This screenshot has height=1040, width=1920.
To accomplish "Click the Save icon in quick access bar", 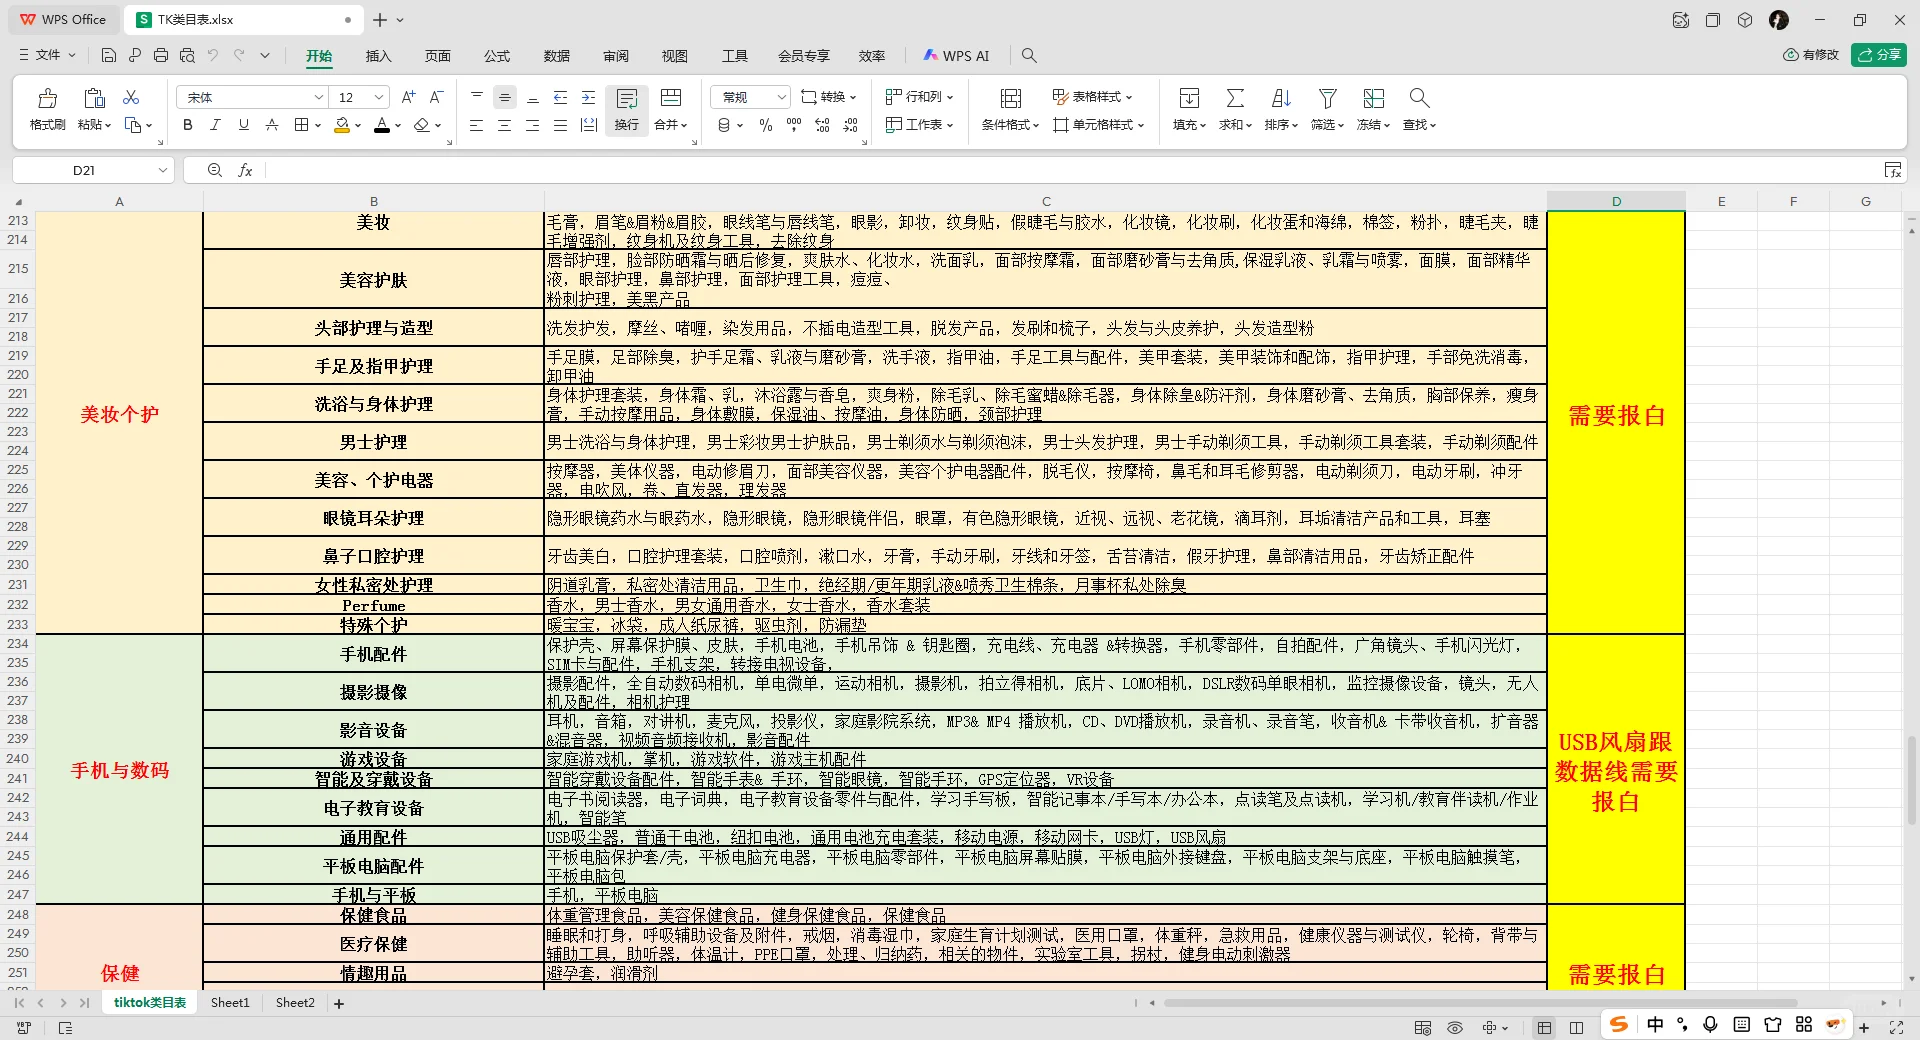I will click(109, 55).
